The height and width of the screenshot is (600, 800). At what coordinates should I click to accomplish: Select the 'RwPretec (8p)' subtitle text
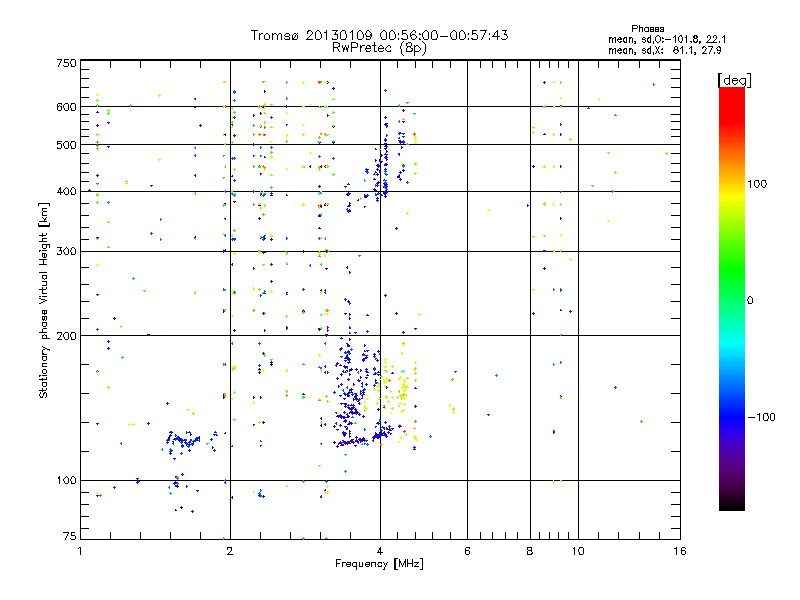pos(379,48)
